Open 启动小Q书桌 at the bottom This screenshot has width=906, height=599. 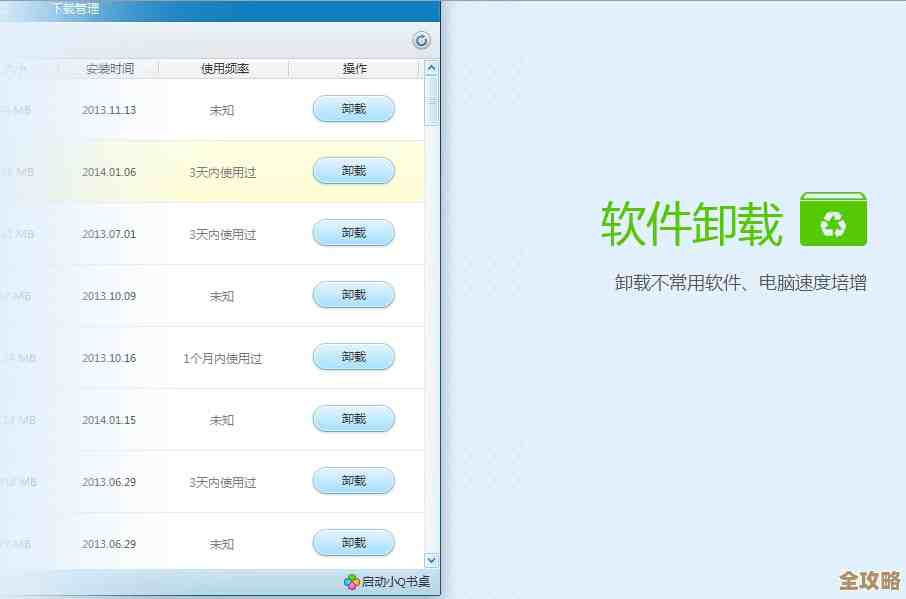[392, 581]
